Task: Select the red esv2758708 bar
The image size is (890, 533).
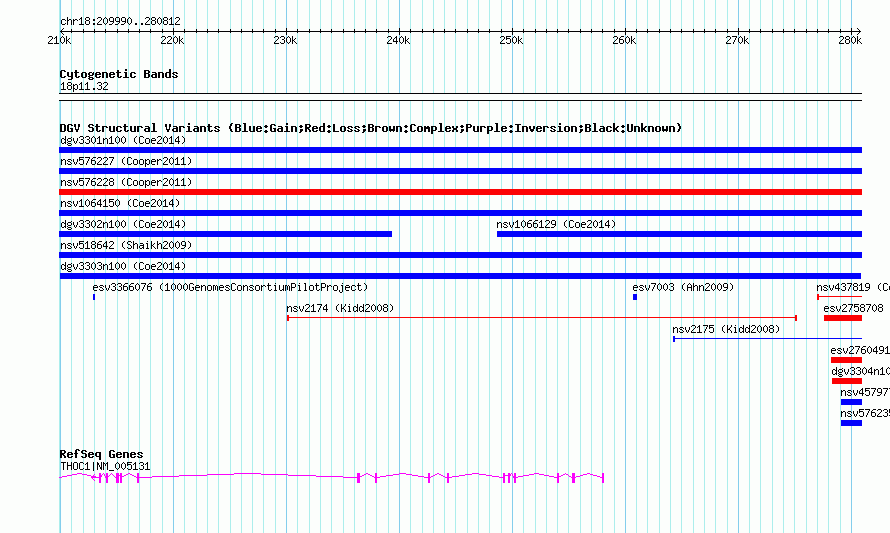Action: [843, 318]
